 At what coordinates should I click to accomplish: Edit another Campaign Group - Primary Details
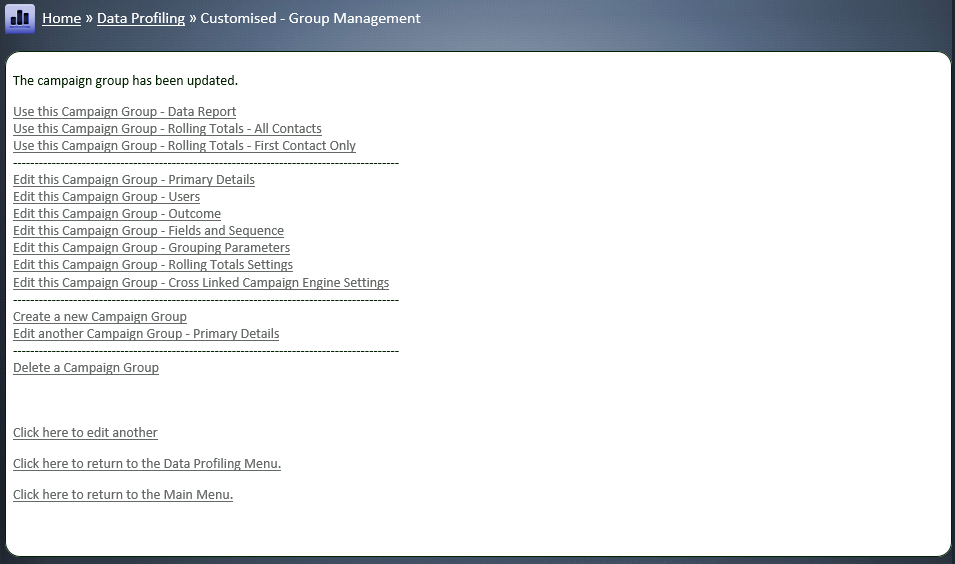(x=145, y=334)
